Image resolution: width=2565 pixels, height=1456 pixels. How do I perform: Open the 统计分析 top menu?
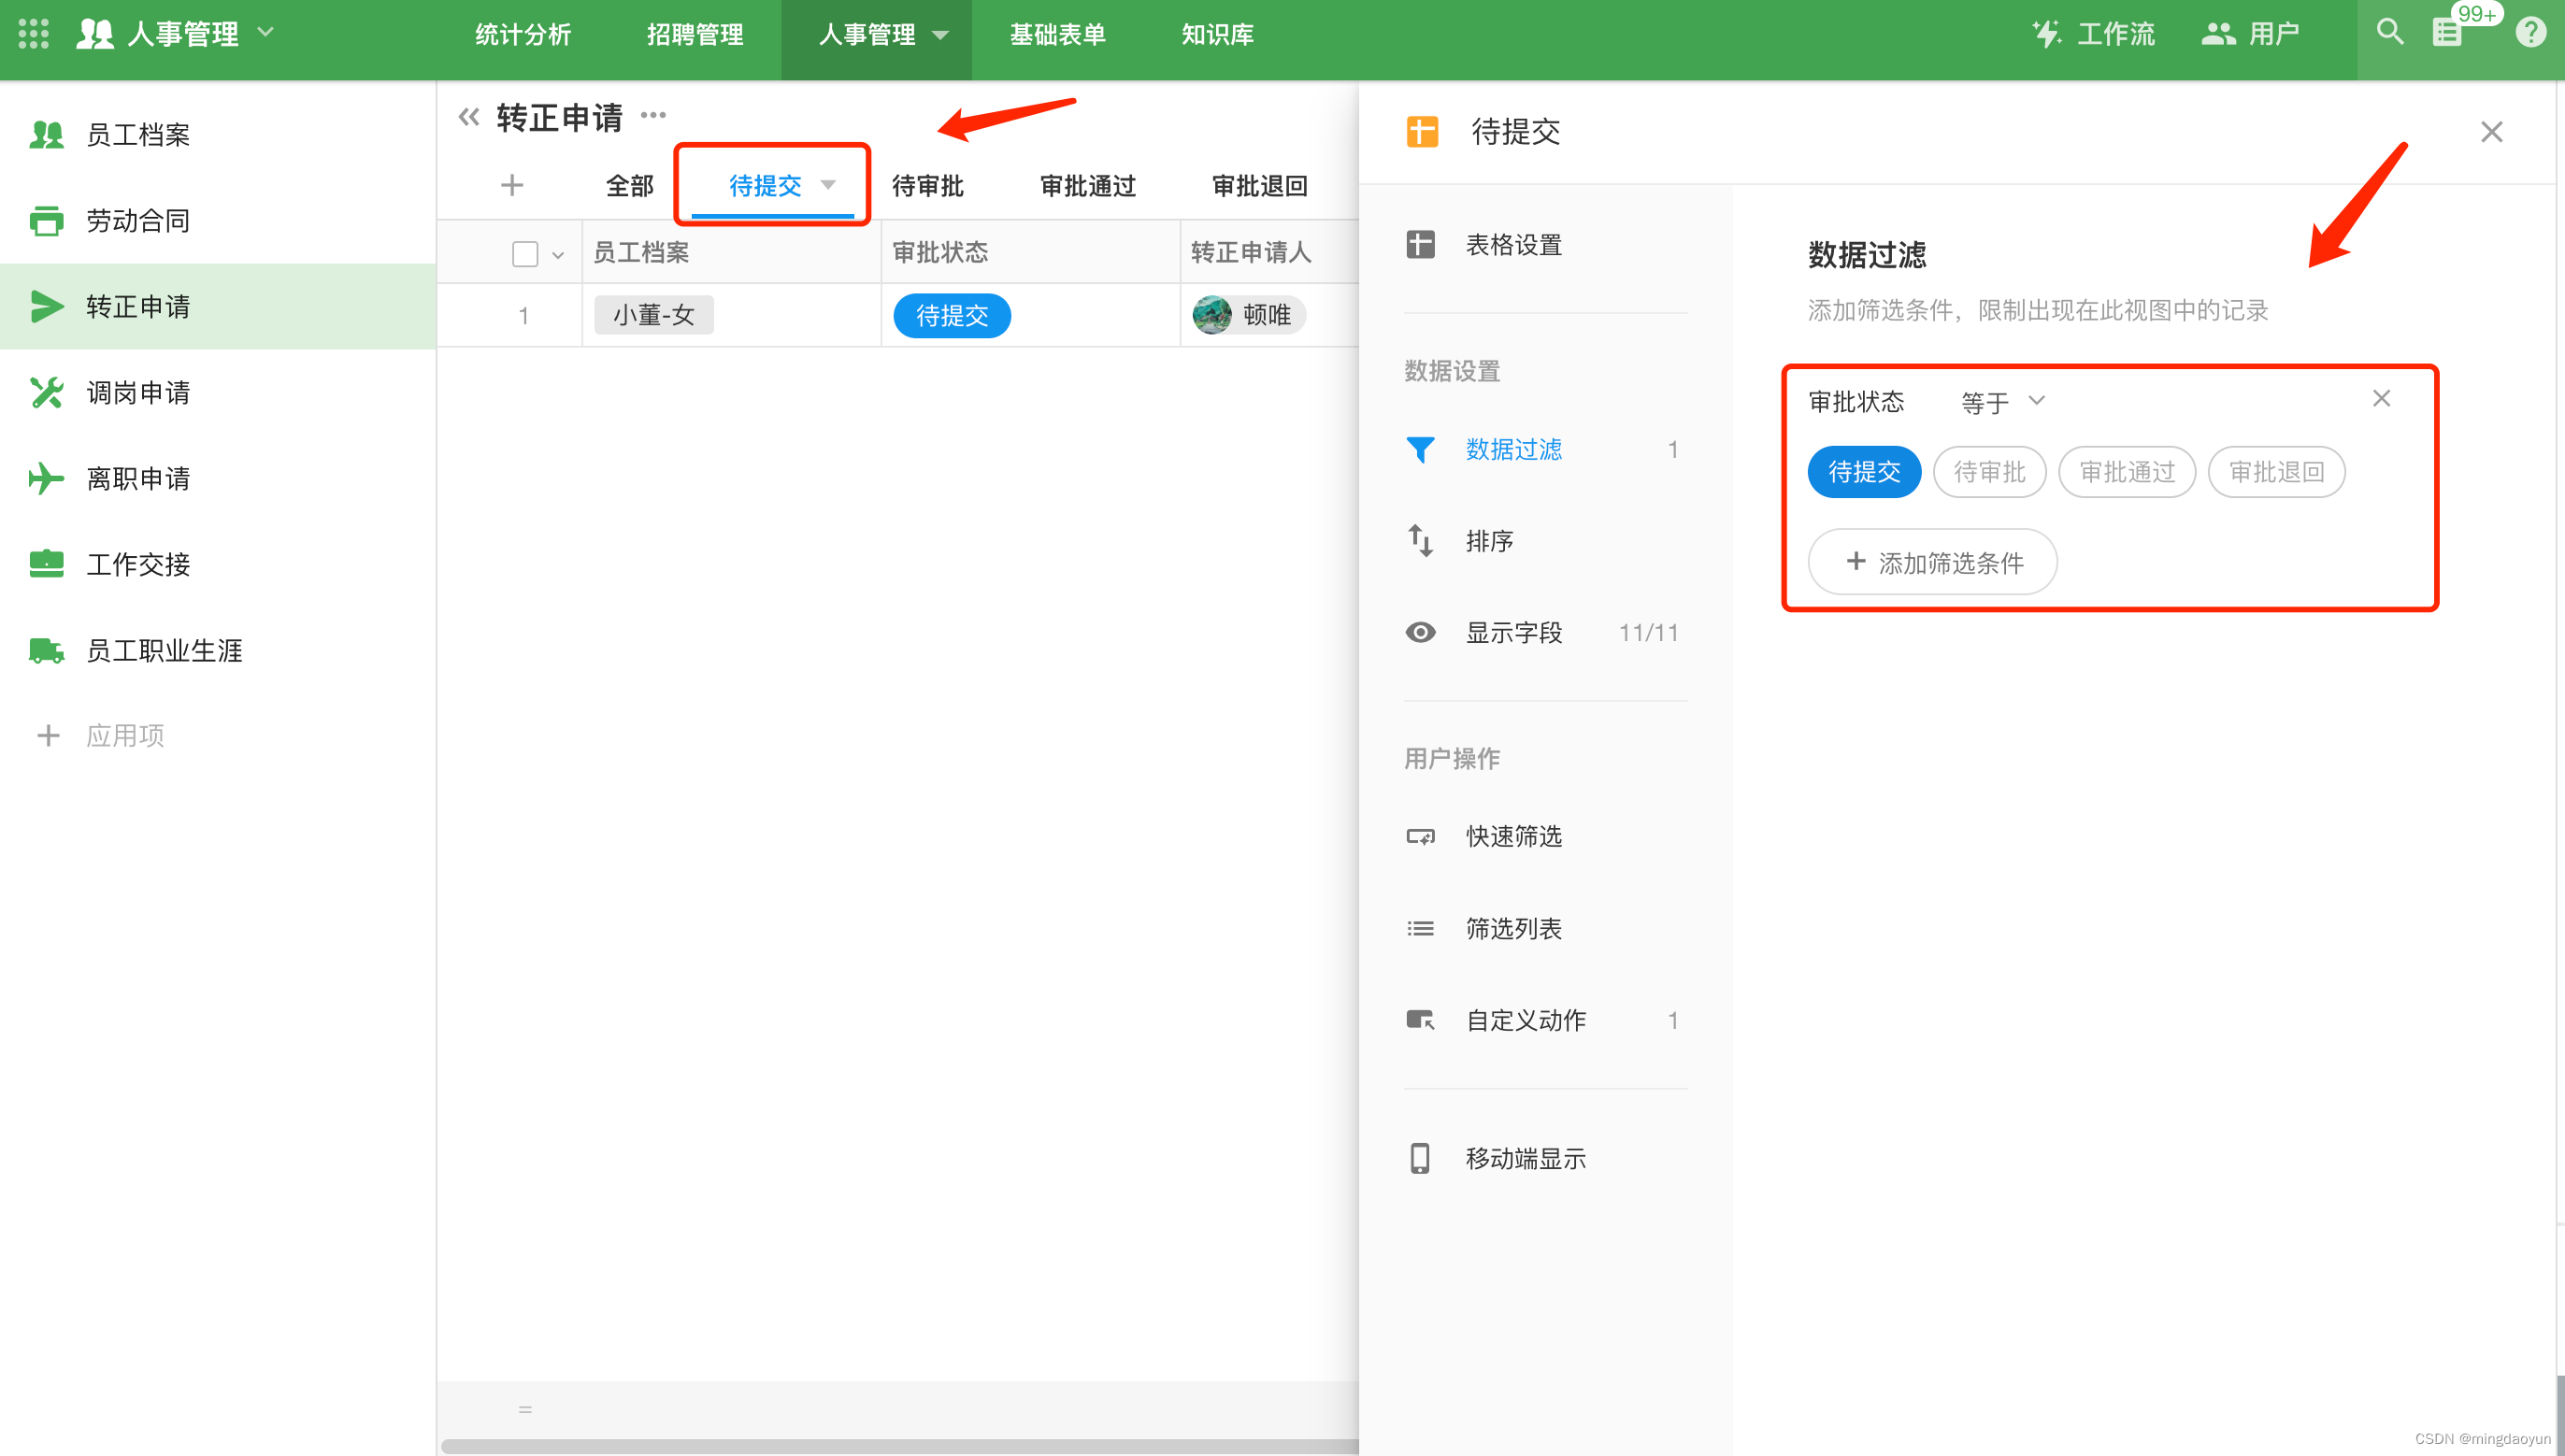[x=522, y=35]
